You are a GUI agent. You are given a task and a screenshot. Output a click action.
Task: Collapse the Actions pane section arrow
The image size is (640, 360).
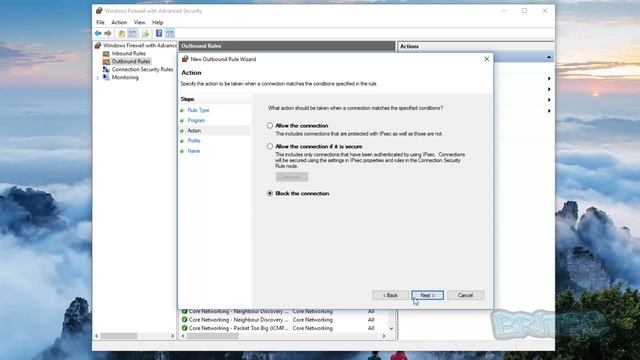[x=549, y=58]
